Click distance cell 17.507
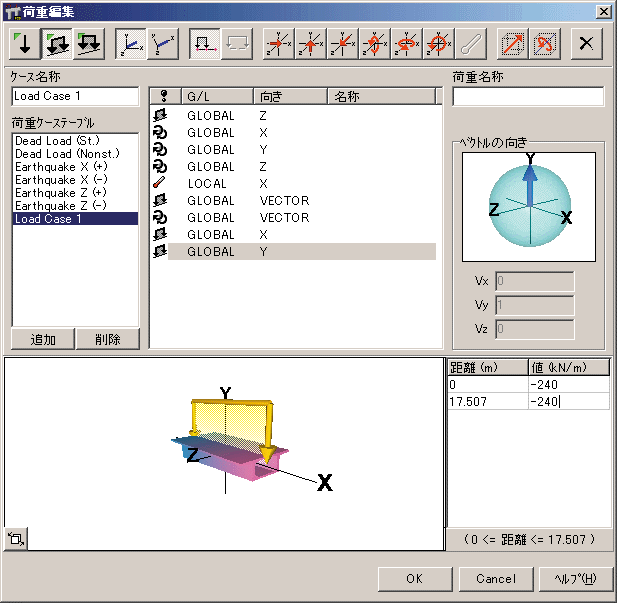Image resolution: width=617 pixels, height=603 pixels. click(488, 401)
